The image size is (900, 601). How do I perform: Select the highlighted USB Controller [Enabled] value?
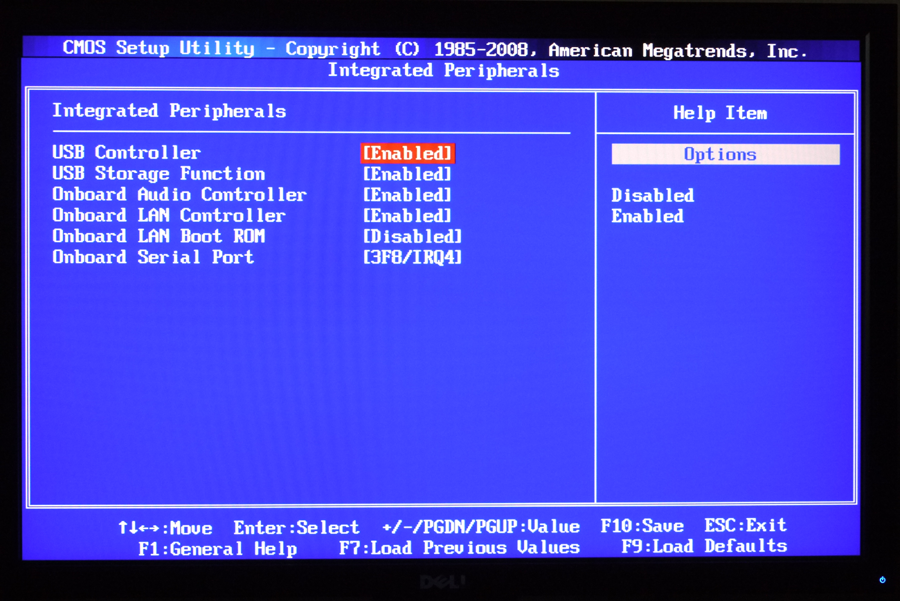point(408,153)
